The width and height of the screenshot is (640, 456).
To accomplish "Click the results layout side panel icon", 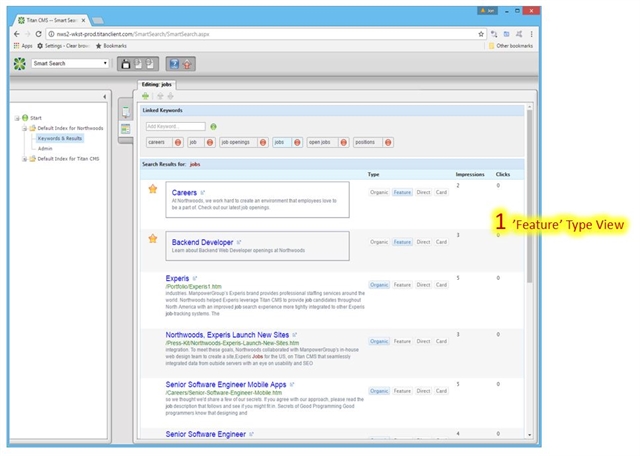I will (126, 129).
